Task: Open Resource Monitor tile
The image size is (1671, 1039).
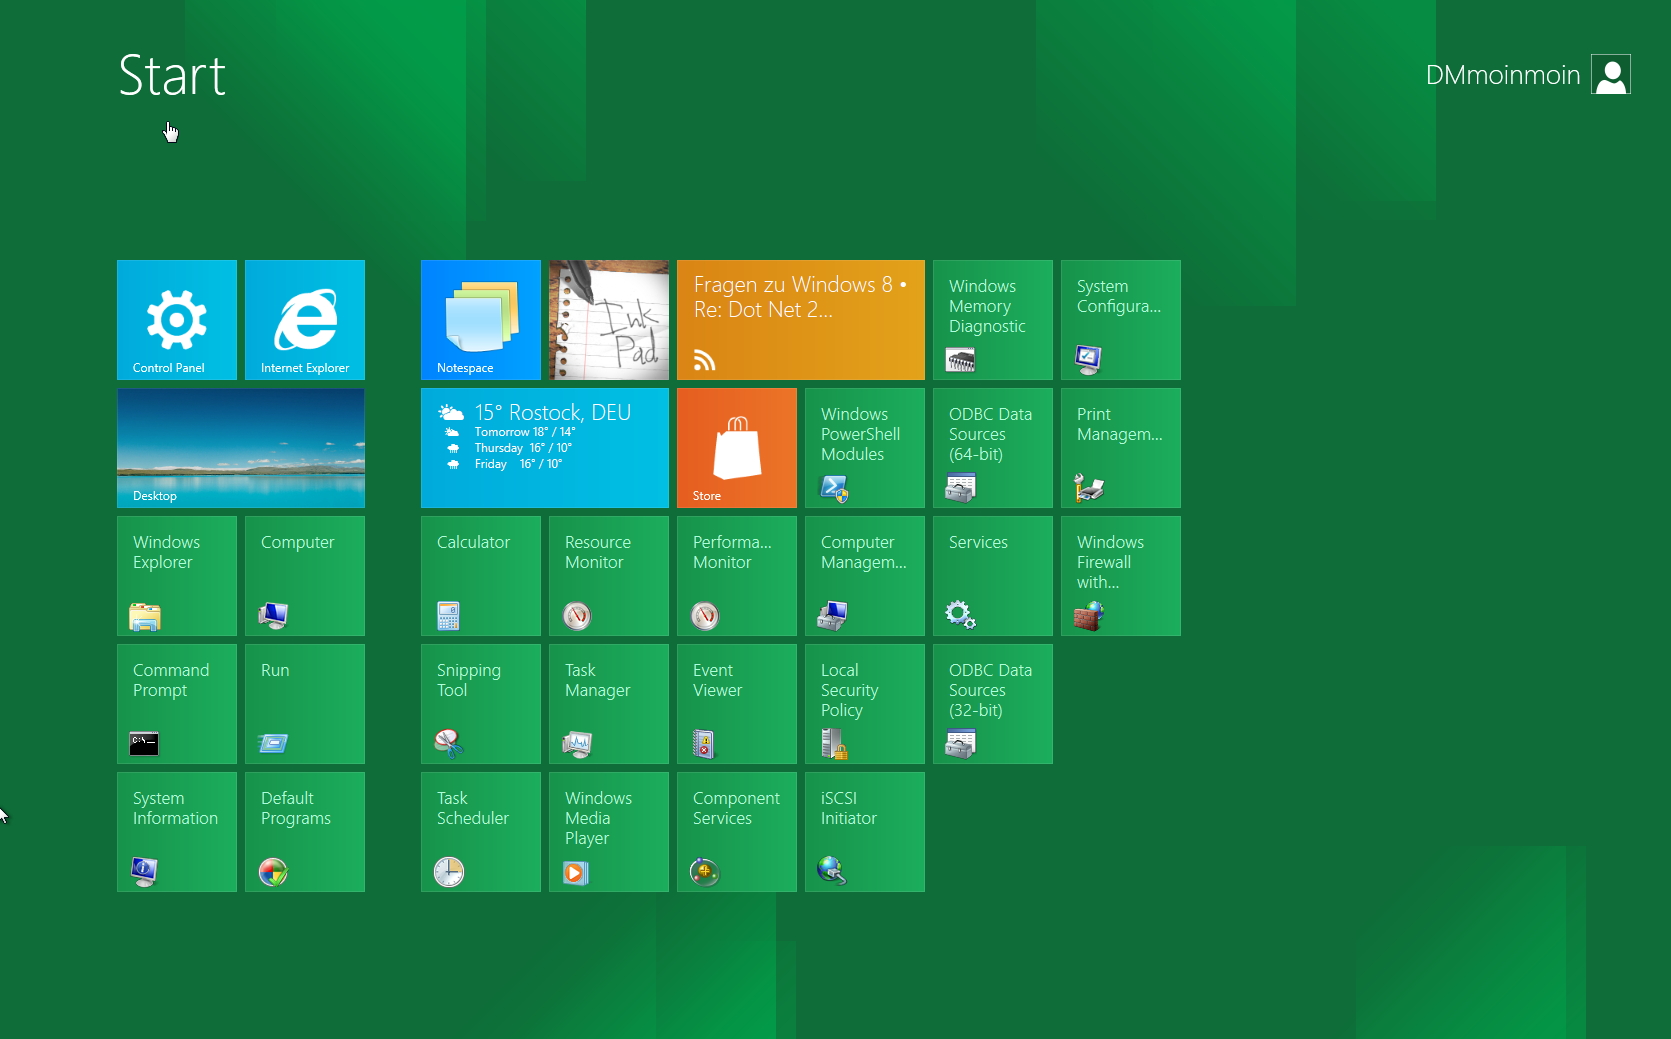Action: 609,576
